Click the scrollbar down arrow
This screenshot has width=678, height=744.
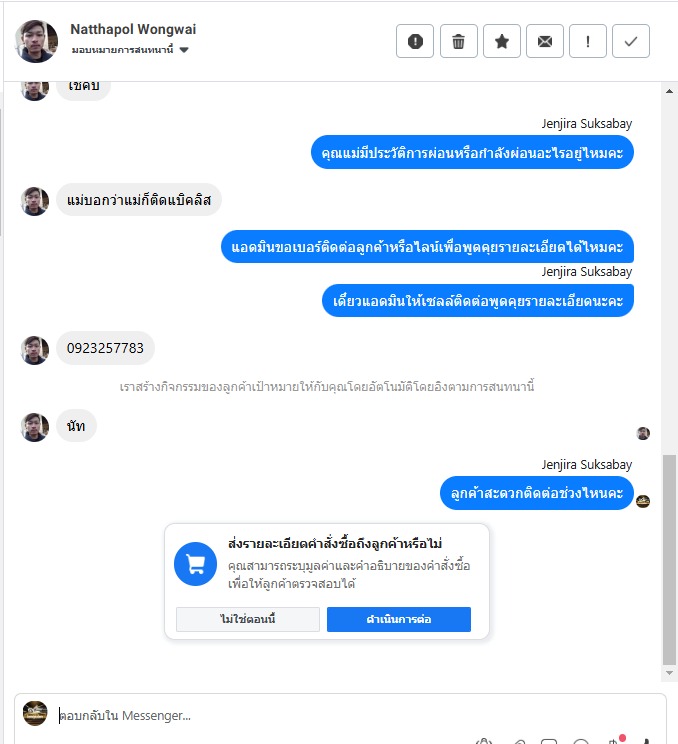click(x=669, y=673)
